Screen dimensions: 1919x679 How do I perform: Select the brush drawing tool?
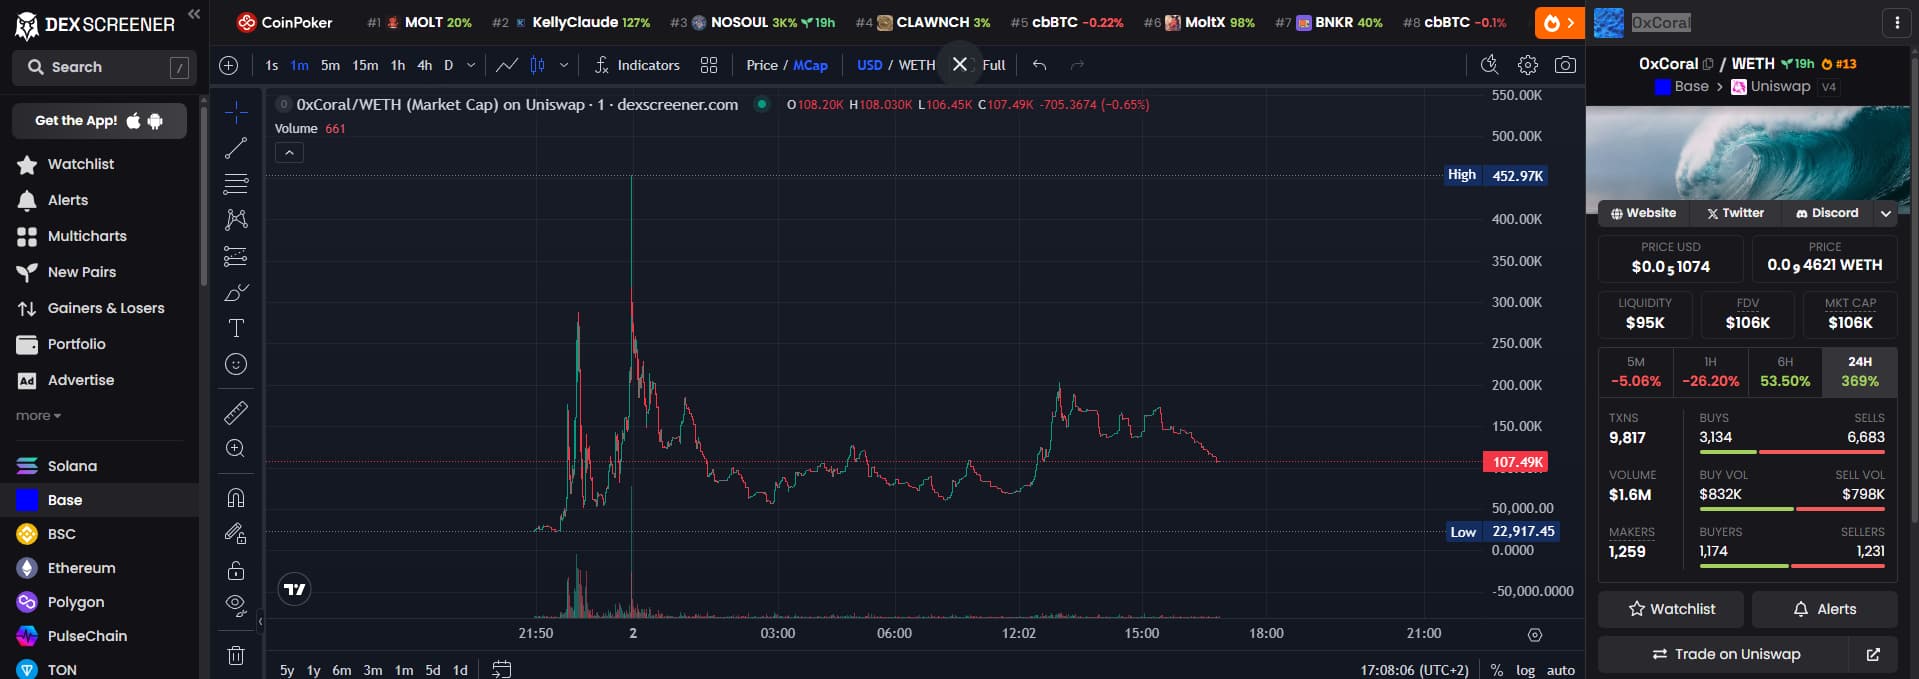pos(236,292)
